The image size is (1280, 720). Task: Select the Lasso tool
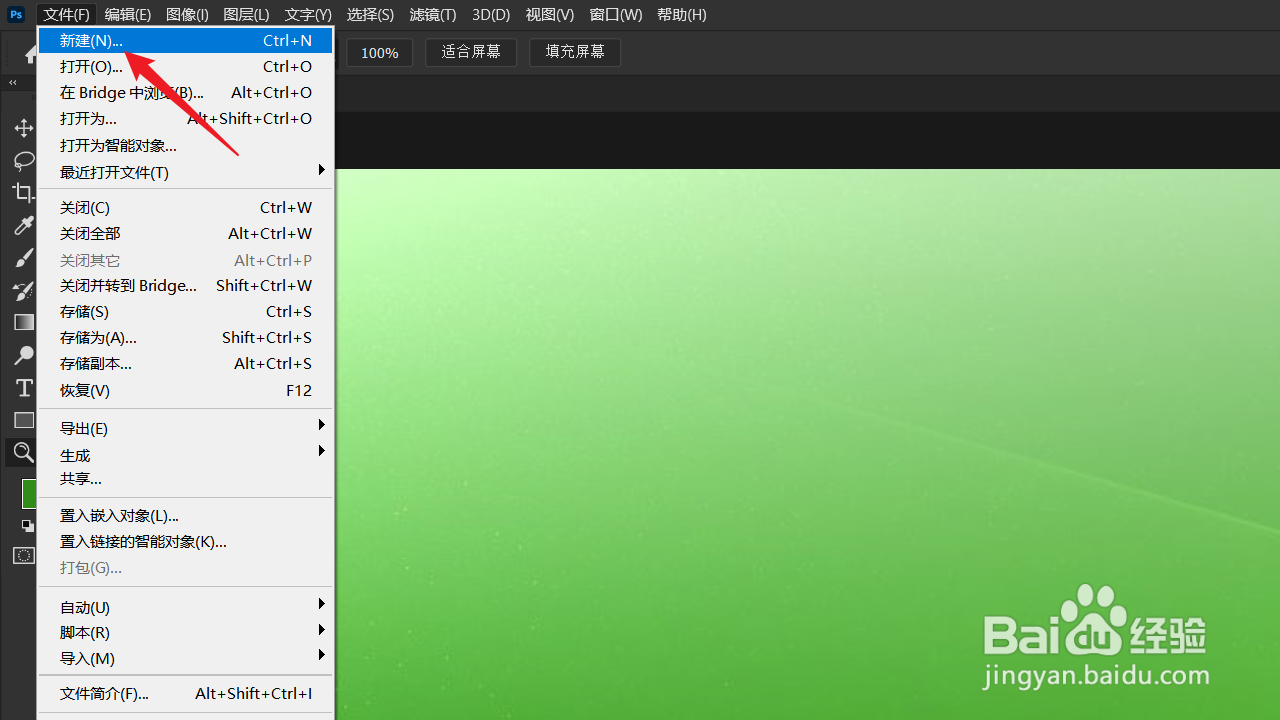(x=24, y=160)
